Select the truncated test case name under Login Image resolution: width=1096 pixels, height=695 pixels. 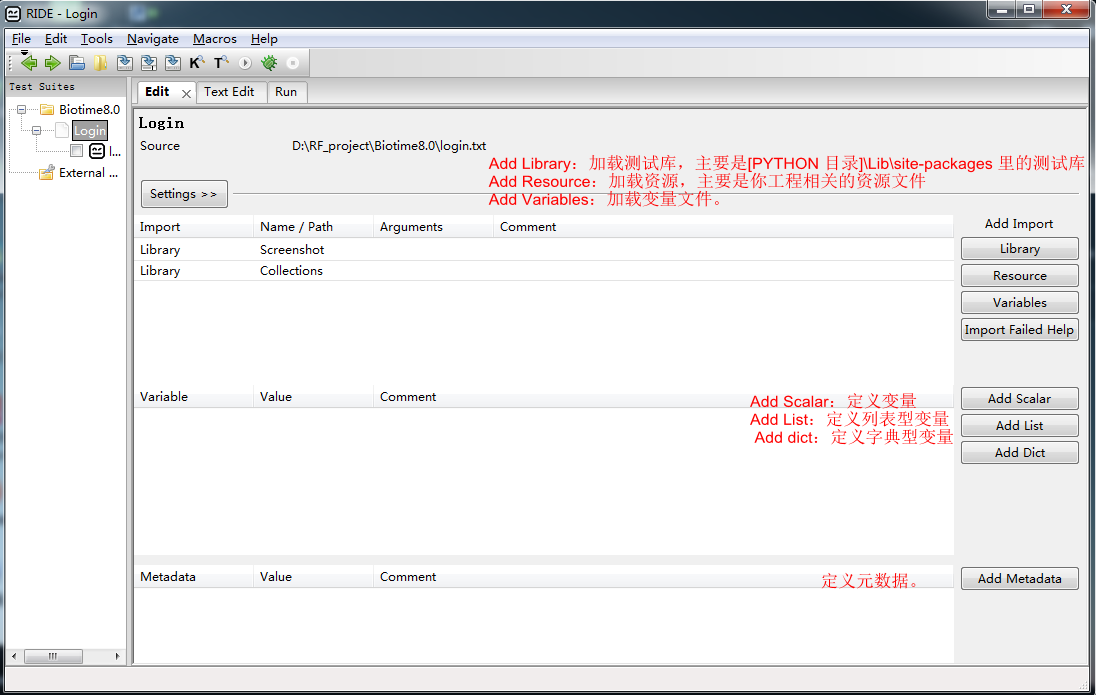pos(115,152)
